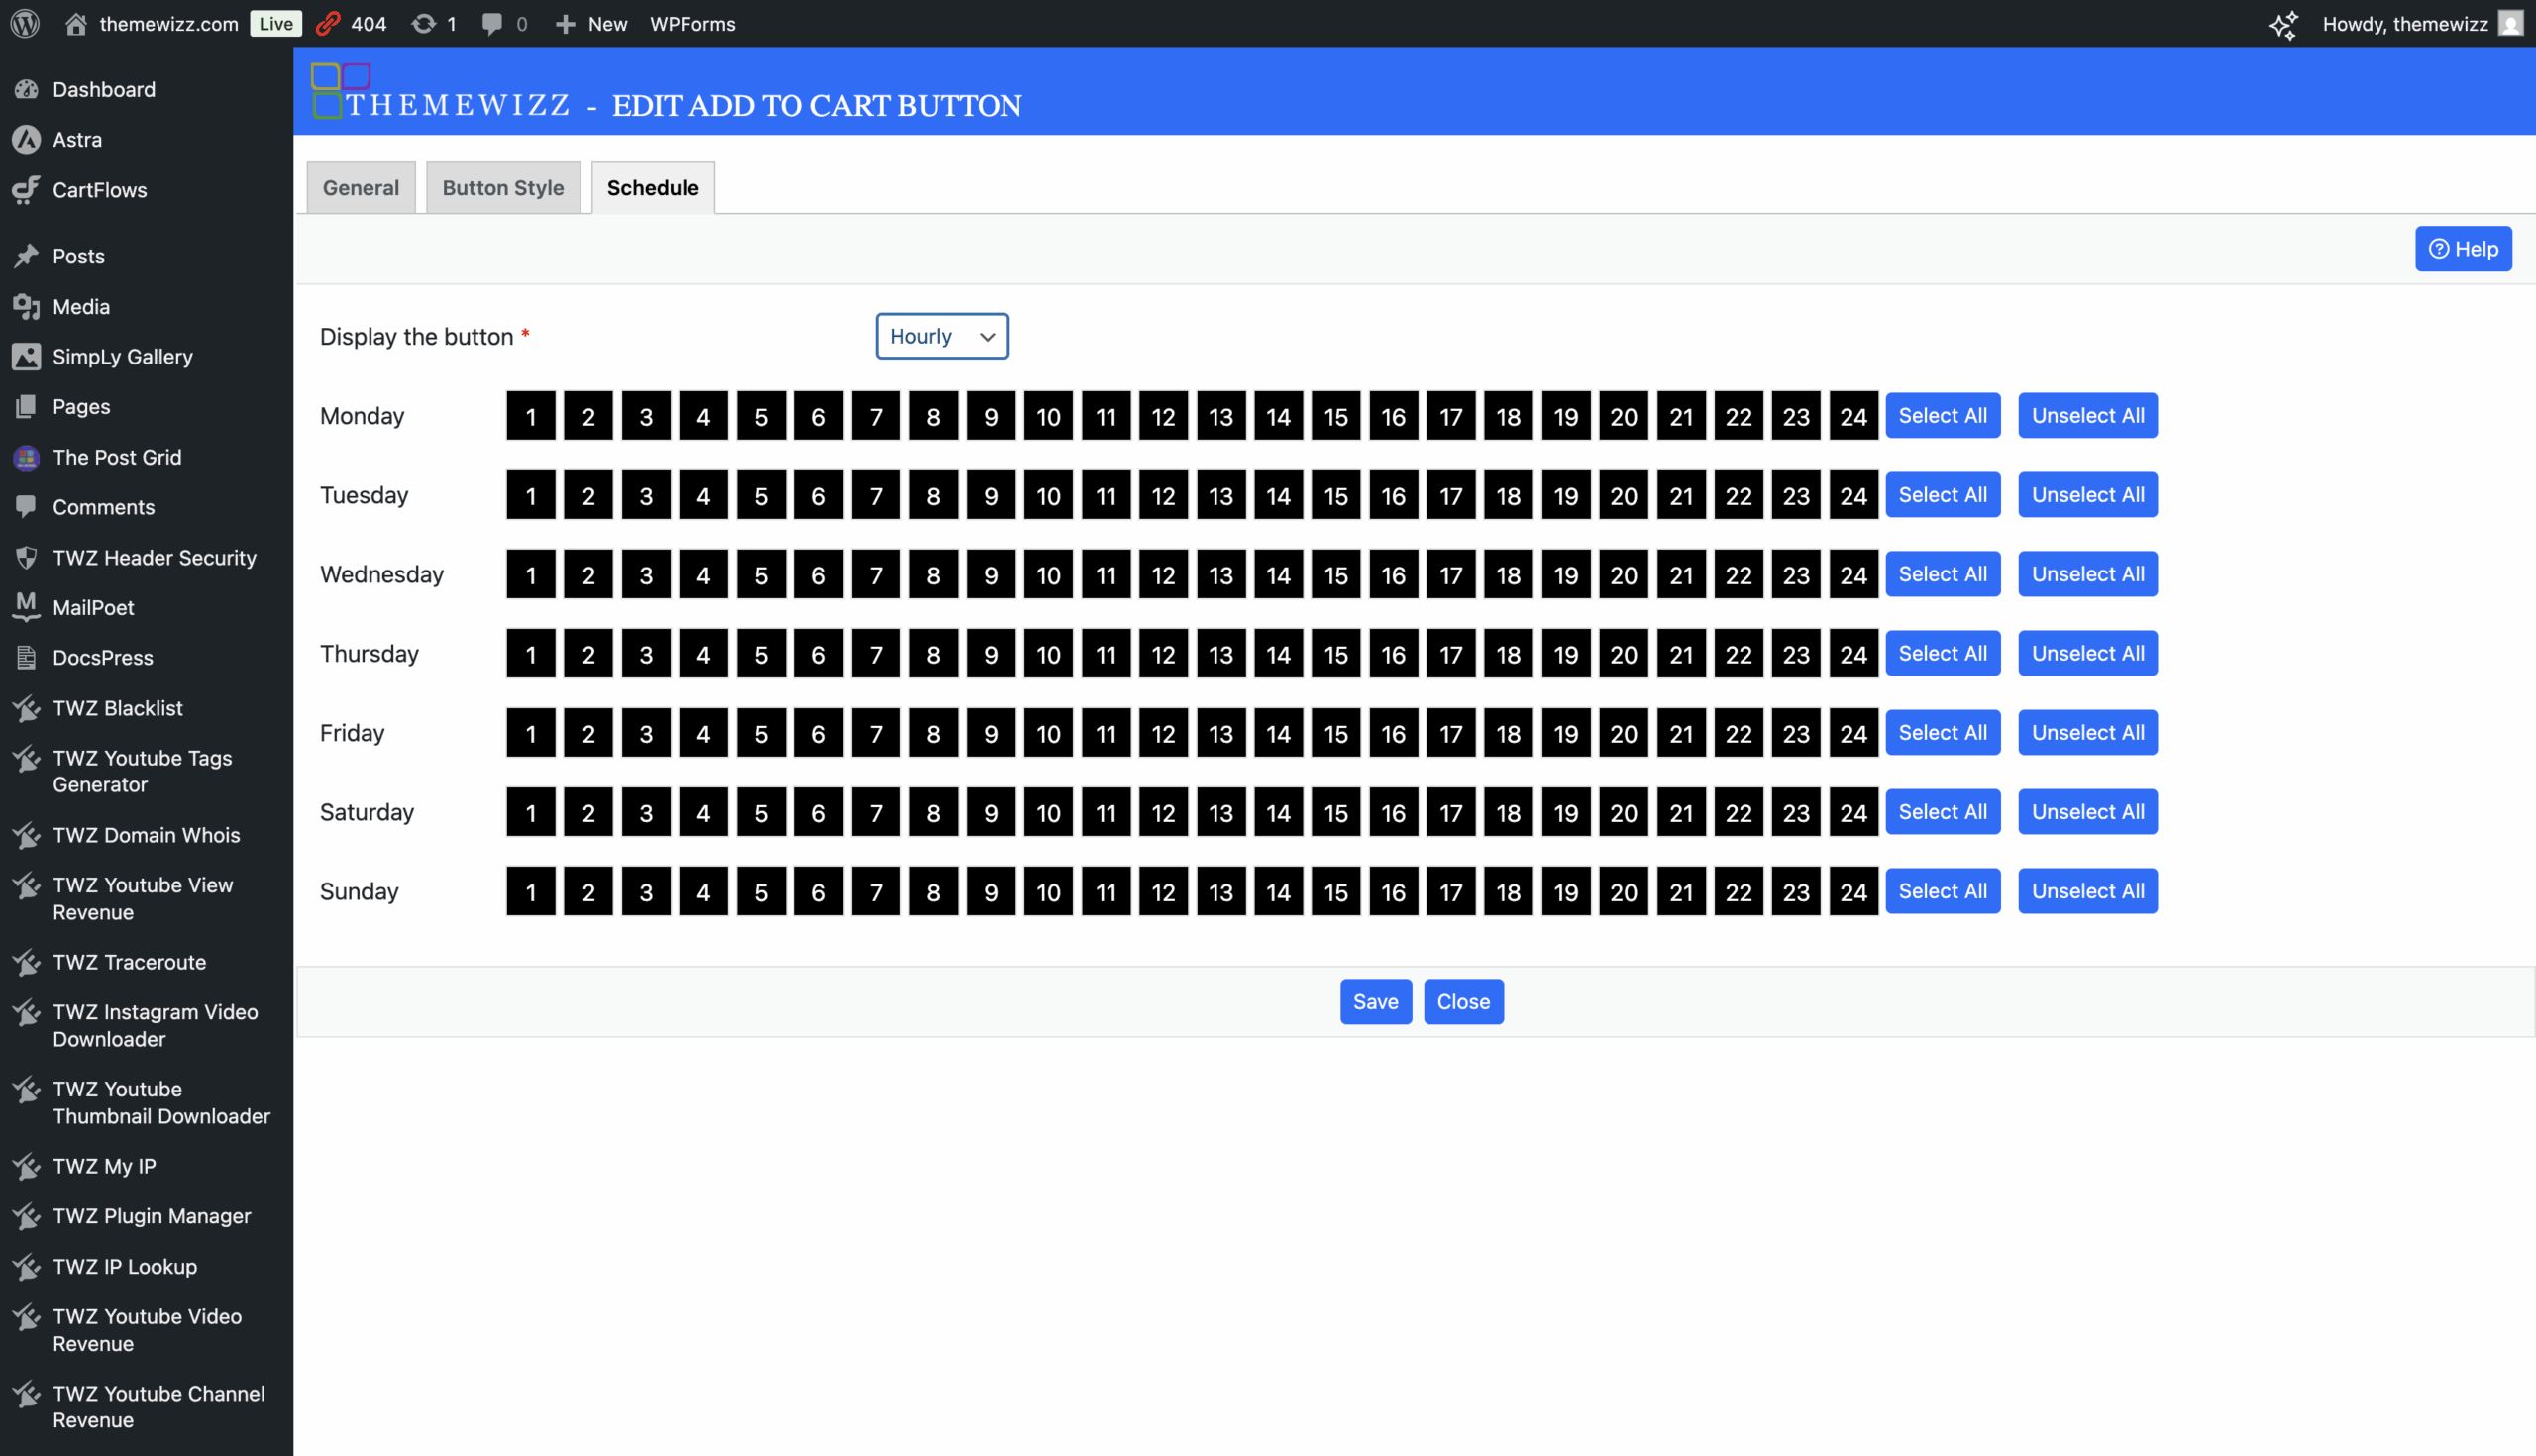Switch to the General tab

[x=360, y=188]
